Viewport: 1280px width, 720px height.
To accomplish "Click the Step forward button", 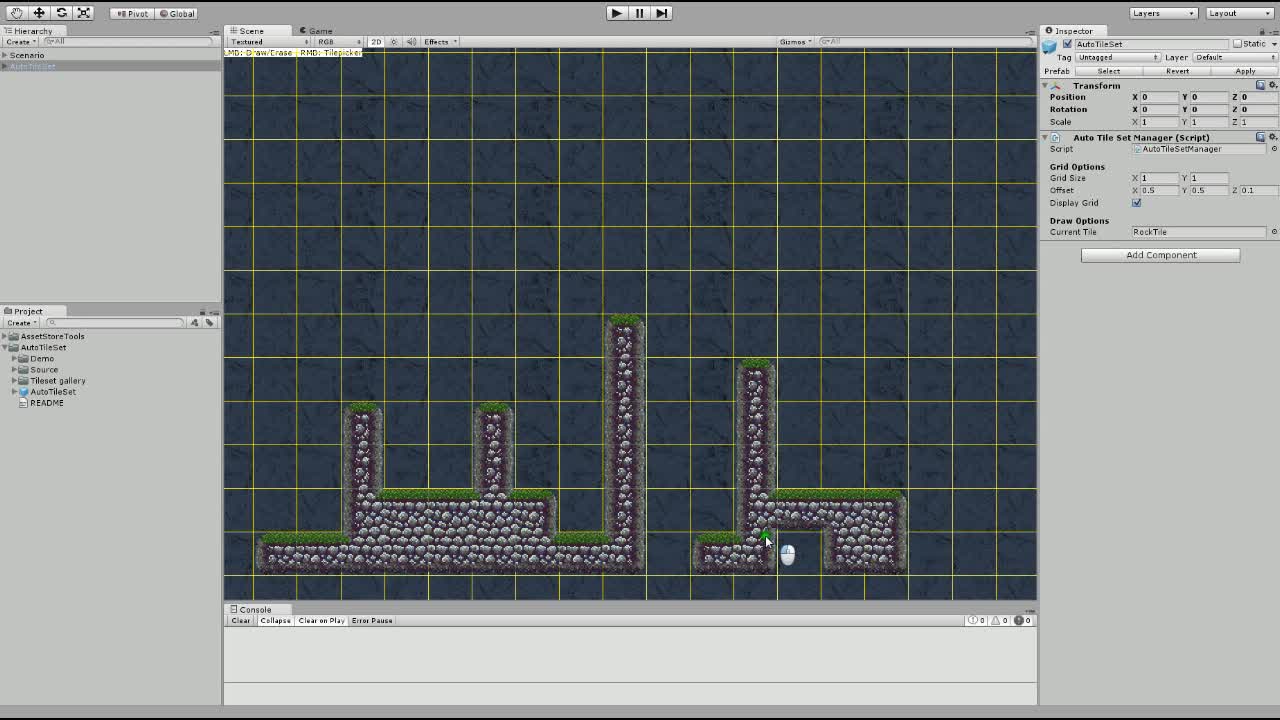I will click(661, 13).
